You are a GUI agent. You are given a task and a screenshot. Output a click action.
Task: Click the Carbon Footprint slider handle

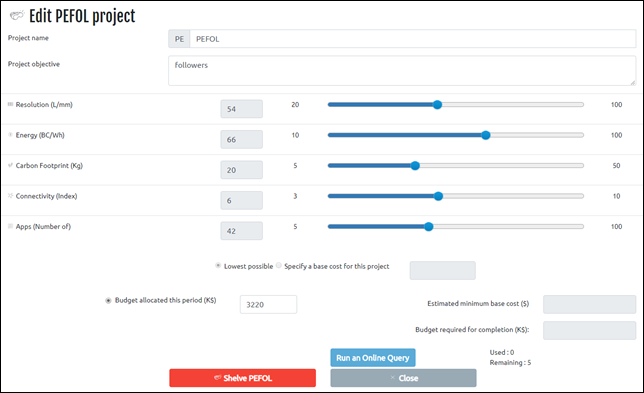415,165
